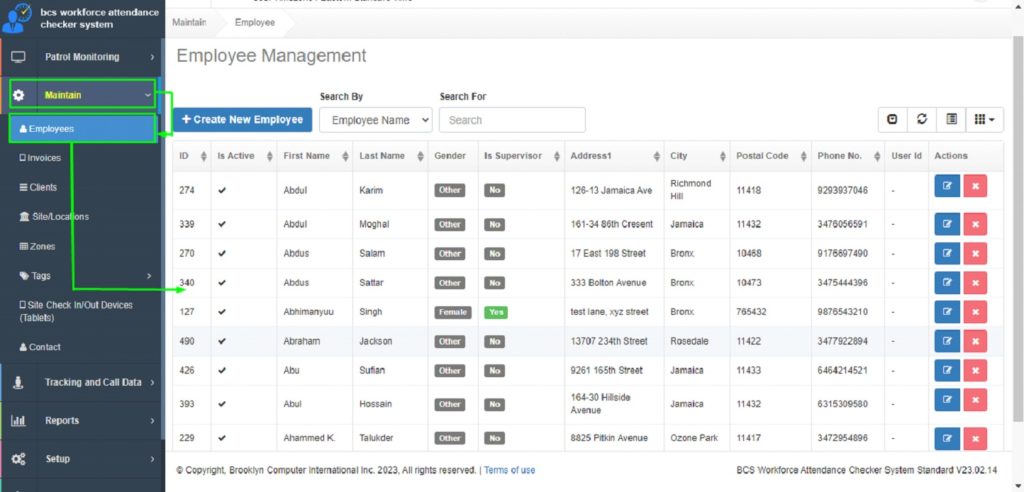1024x492 pixels.
Task: Click the Patrol Monitoring monitor icon
Action: point(18,57)
